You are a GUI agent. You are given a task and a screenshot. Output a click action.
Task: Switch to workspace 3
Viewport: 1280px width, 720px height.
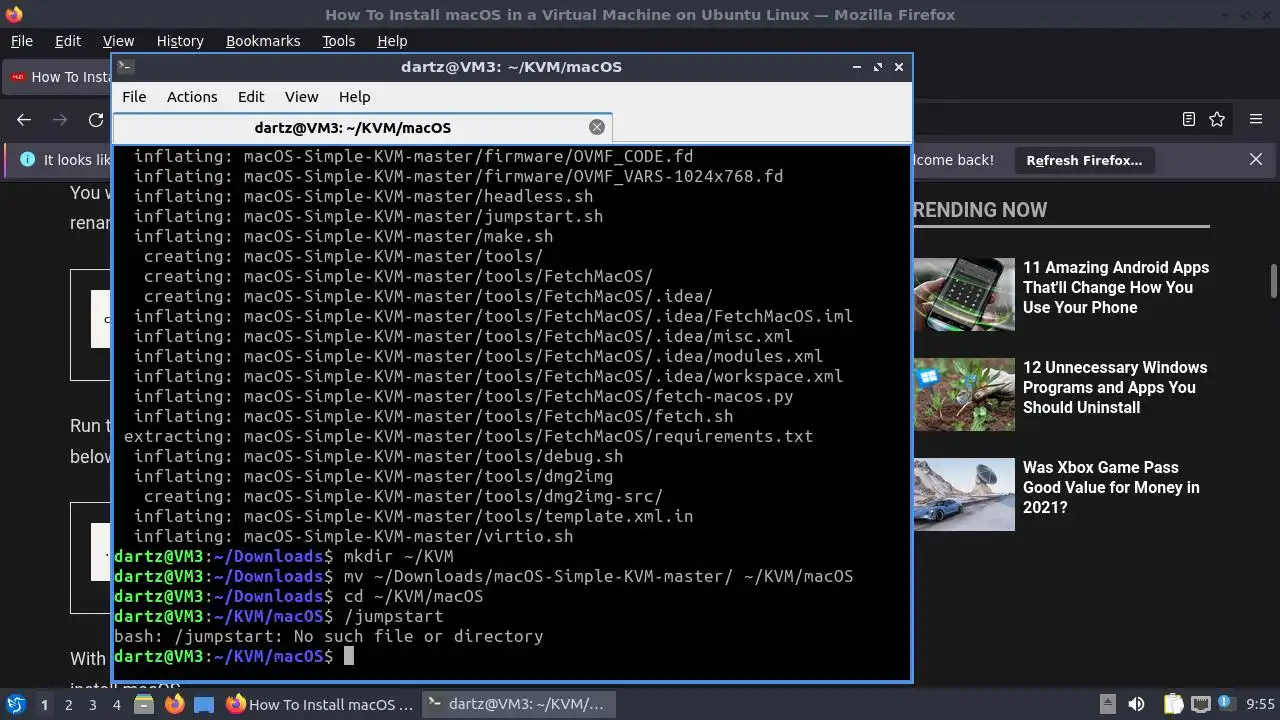click(x=93, y=705)
